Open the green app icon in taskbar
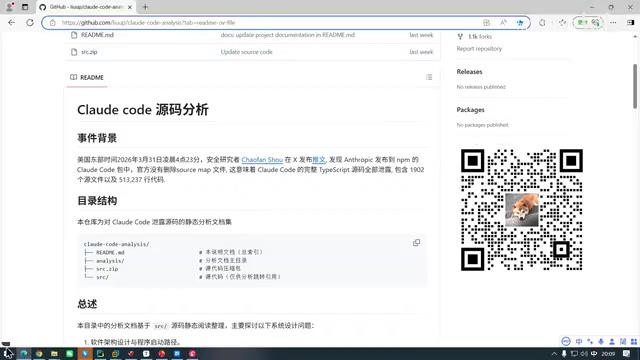The image size is (640, 360). point(70,353)
